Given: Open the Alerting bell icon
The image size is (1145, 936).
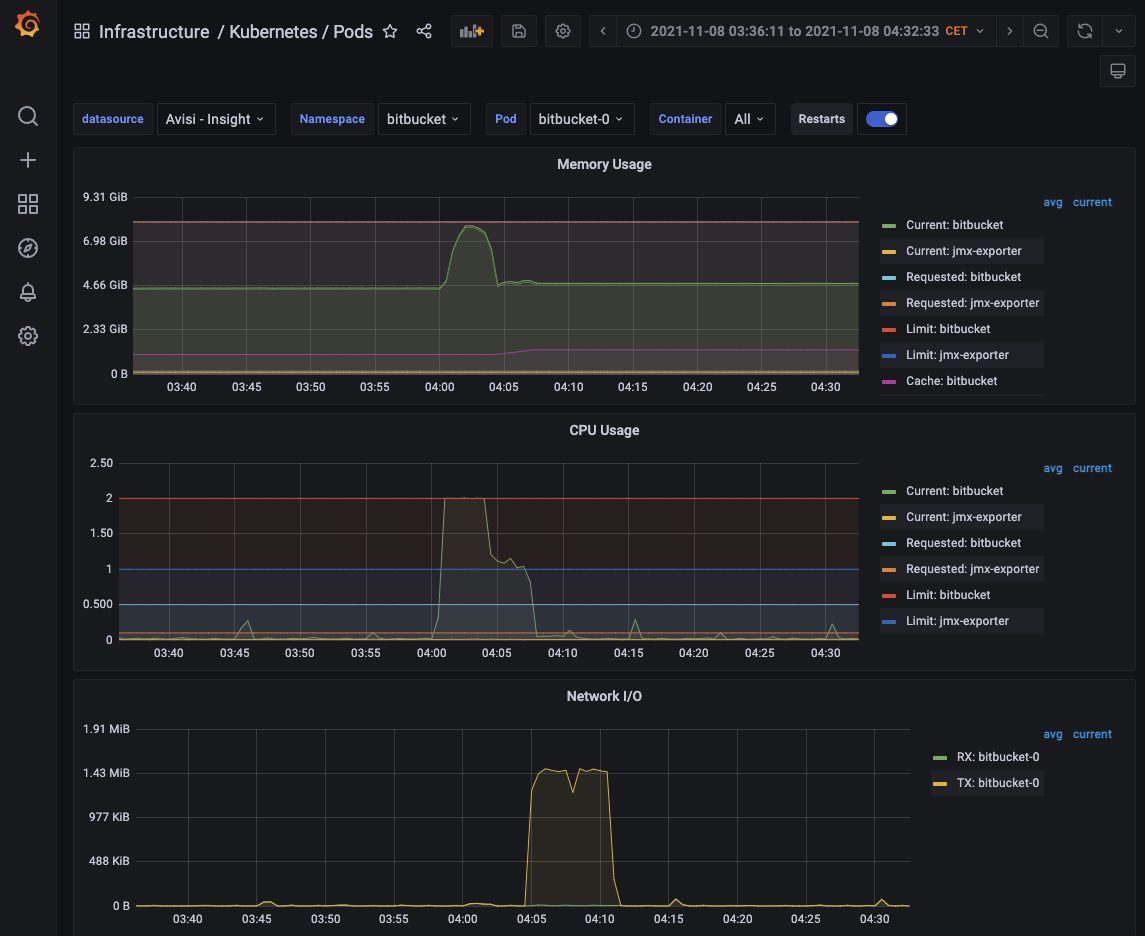Looking at the screenshot, I should tap(28, 292).
